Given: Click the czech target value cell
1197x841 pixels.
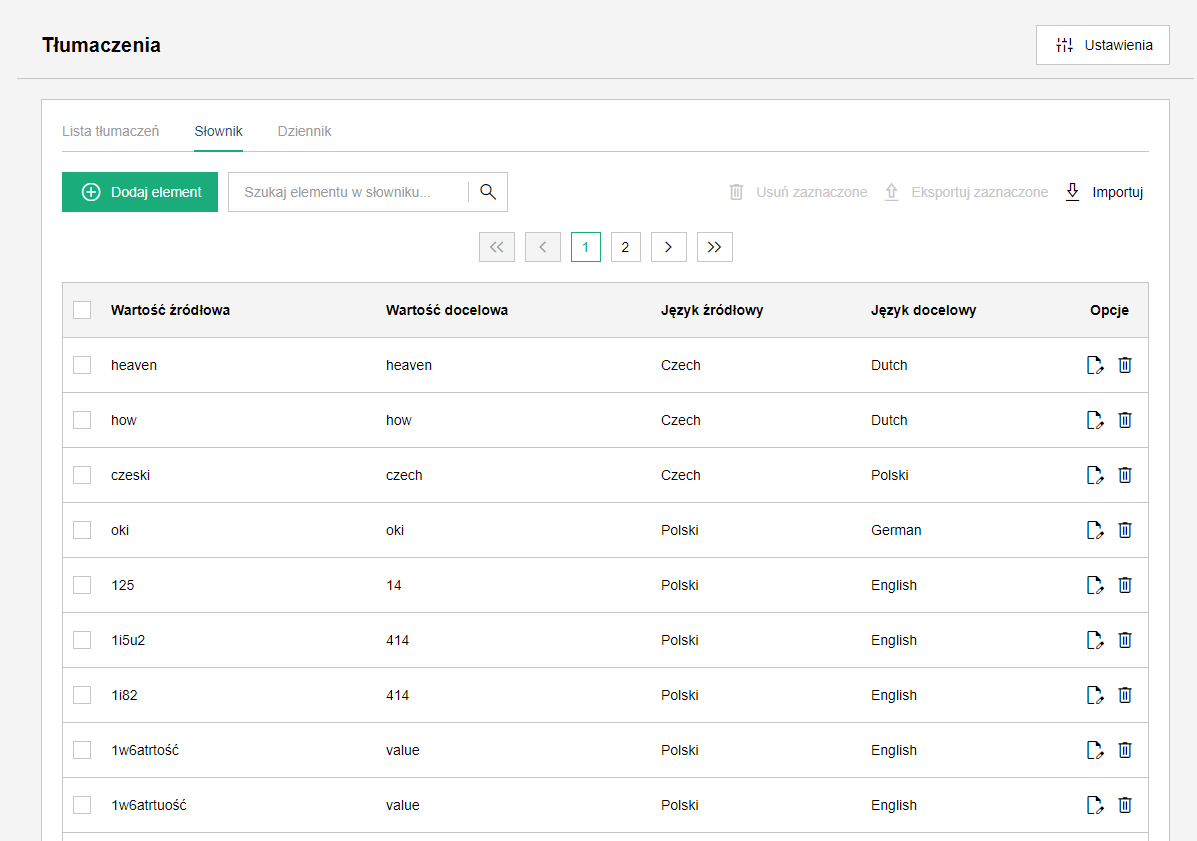Looking at the screenshot, I should [404, 475].
